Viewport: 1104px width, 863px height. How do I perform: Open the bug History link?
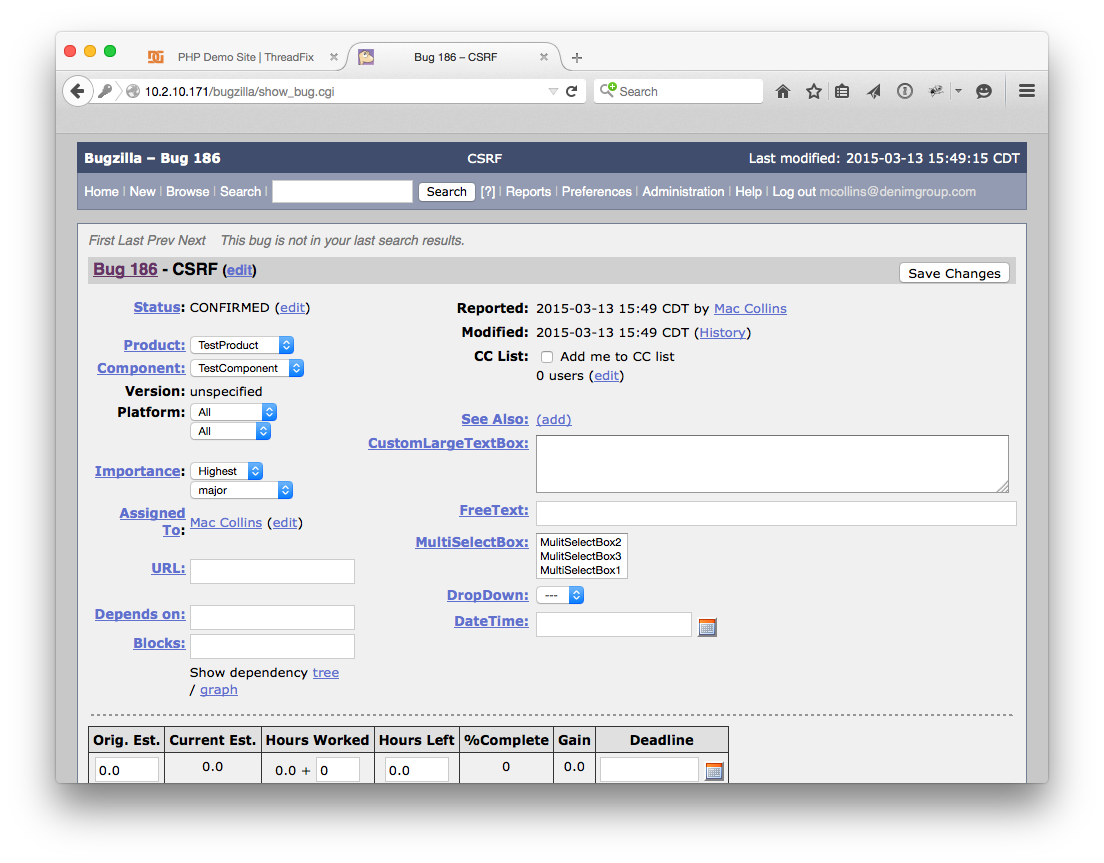[722, 332]
